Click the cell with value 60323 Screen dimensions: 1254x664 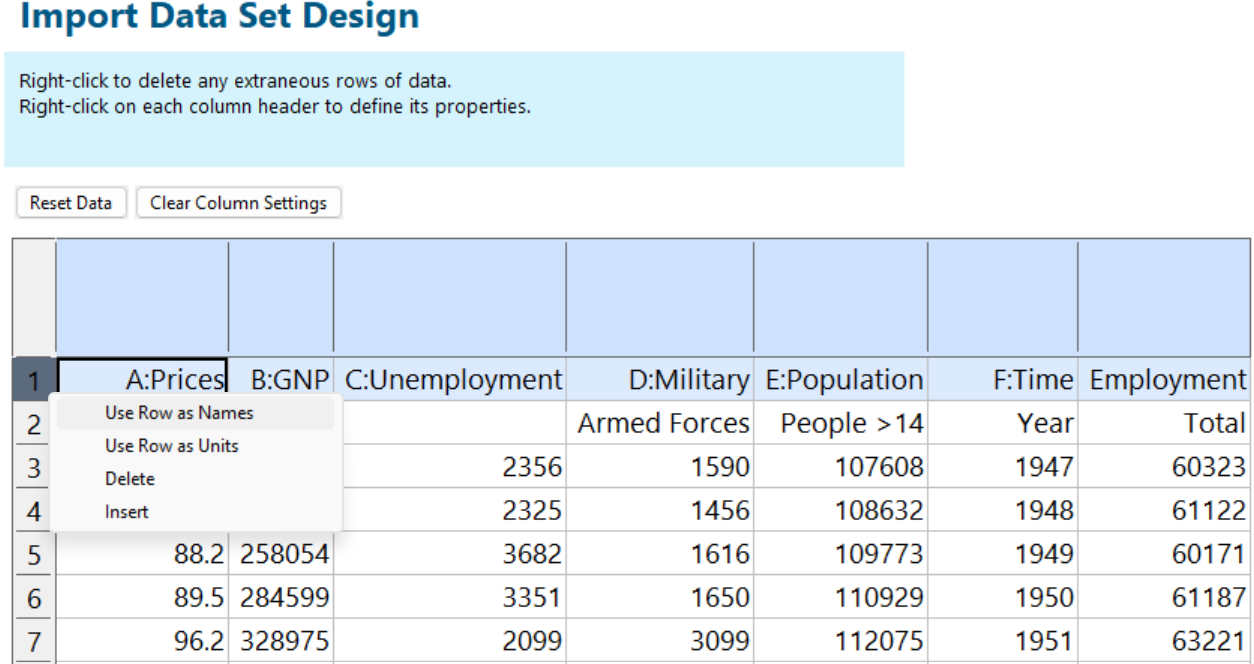tap(1164, 467)
